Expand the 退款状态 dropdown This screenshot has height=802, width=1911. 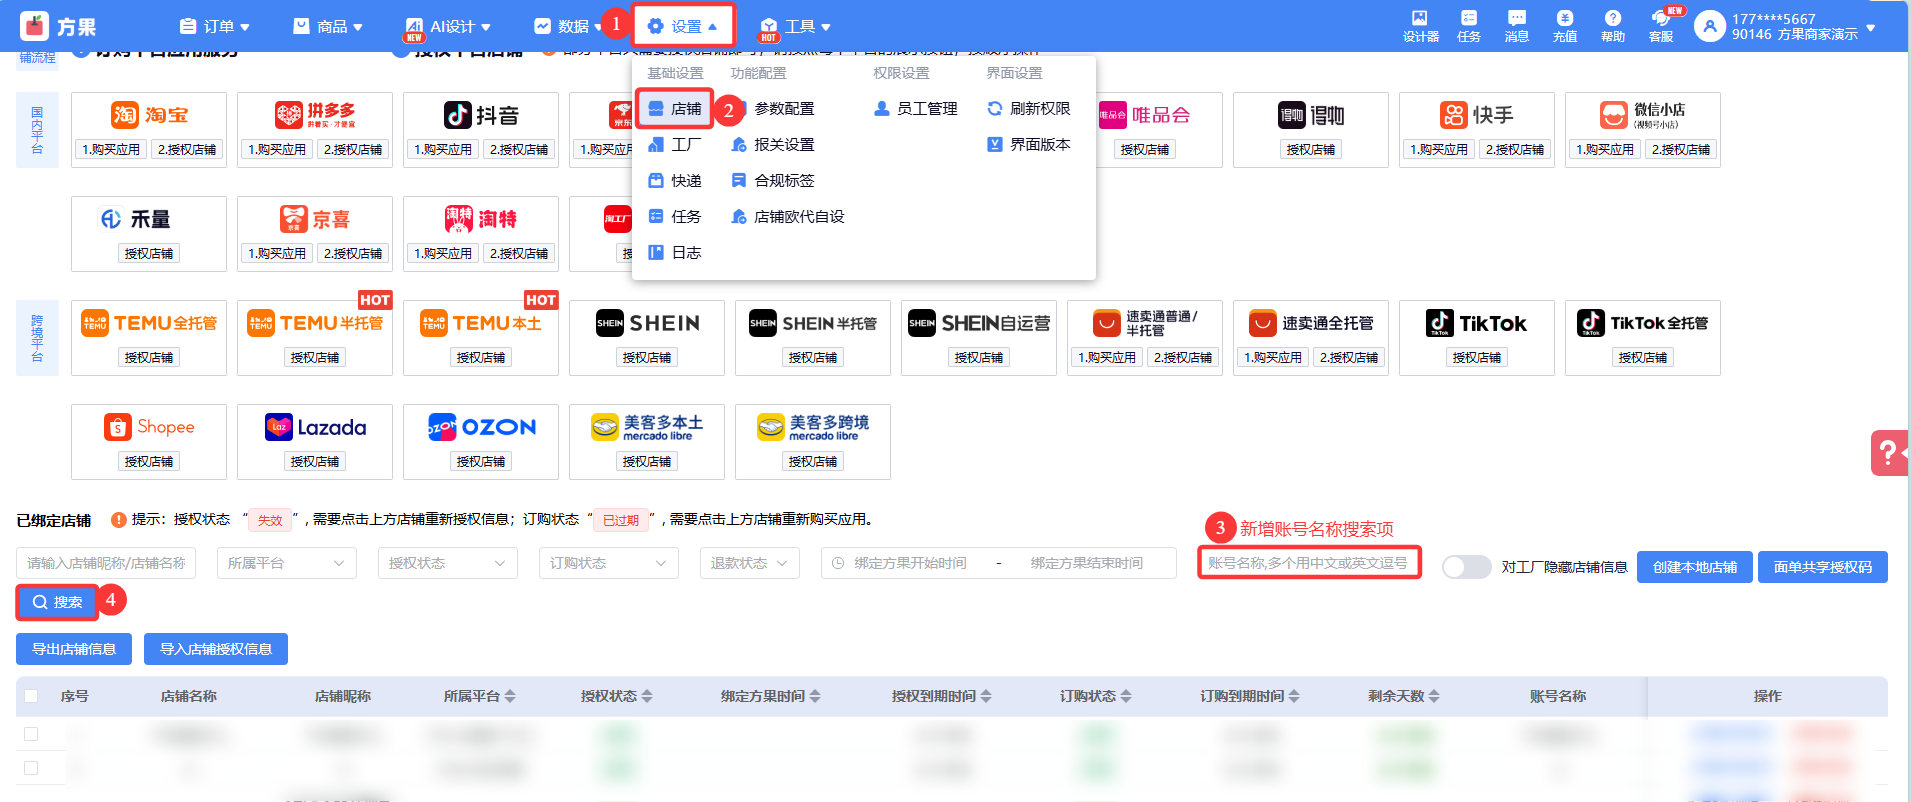749,563
